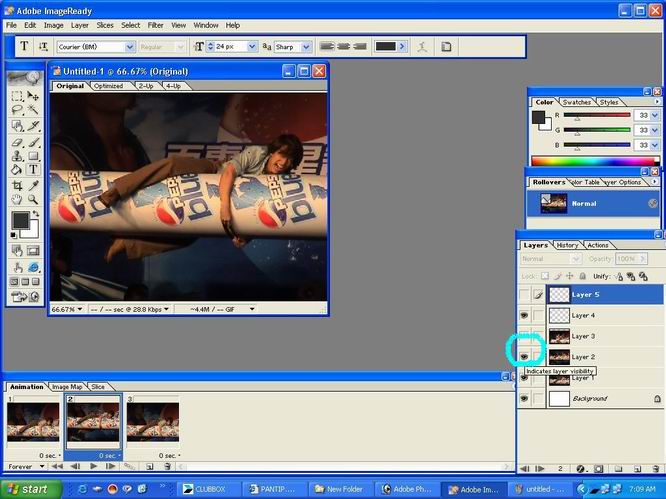Viewport: 666px width, 499px height.
Task: Switch to CLUBBOX taskbar button
Action: pos(209,489)
